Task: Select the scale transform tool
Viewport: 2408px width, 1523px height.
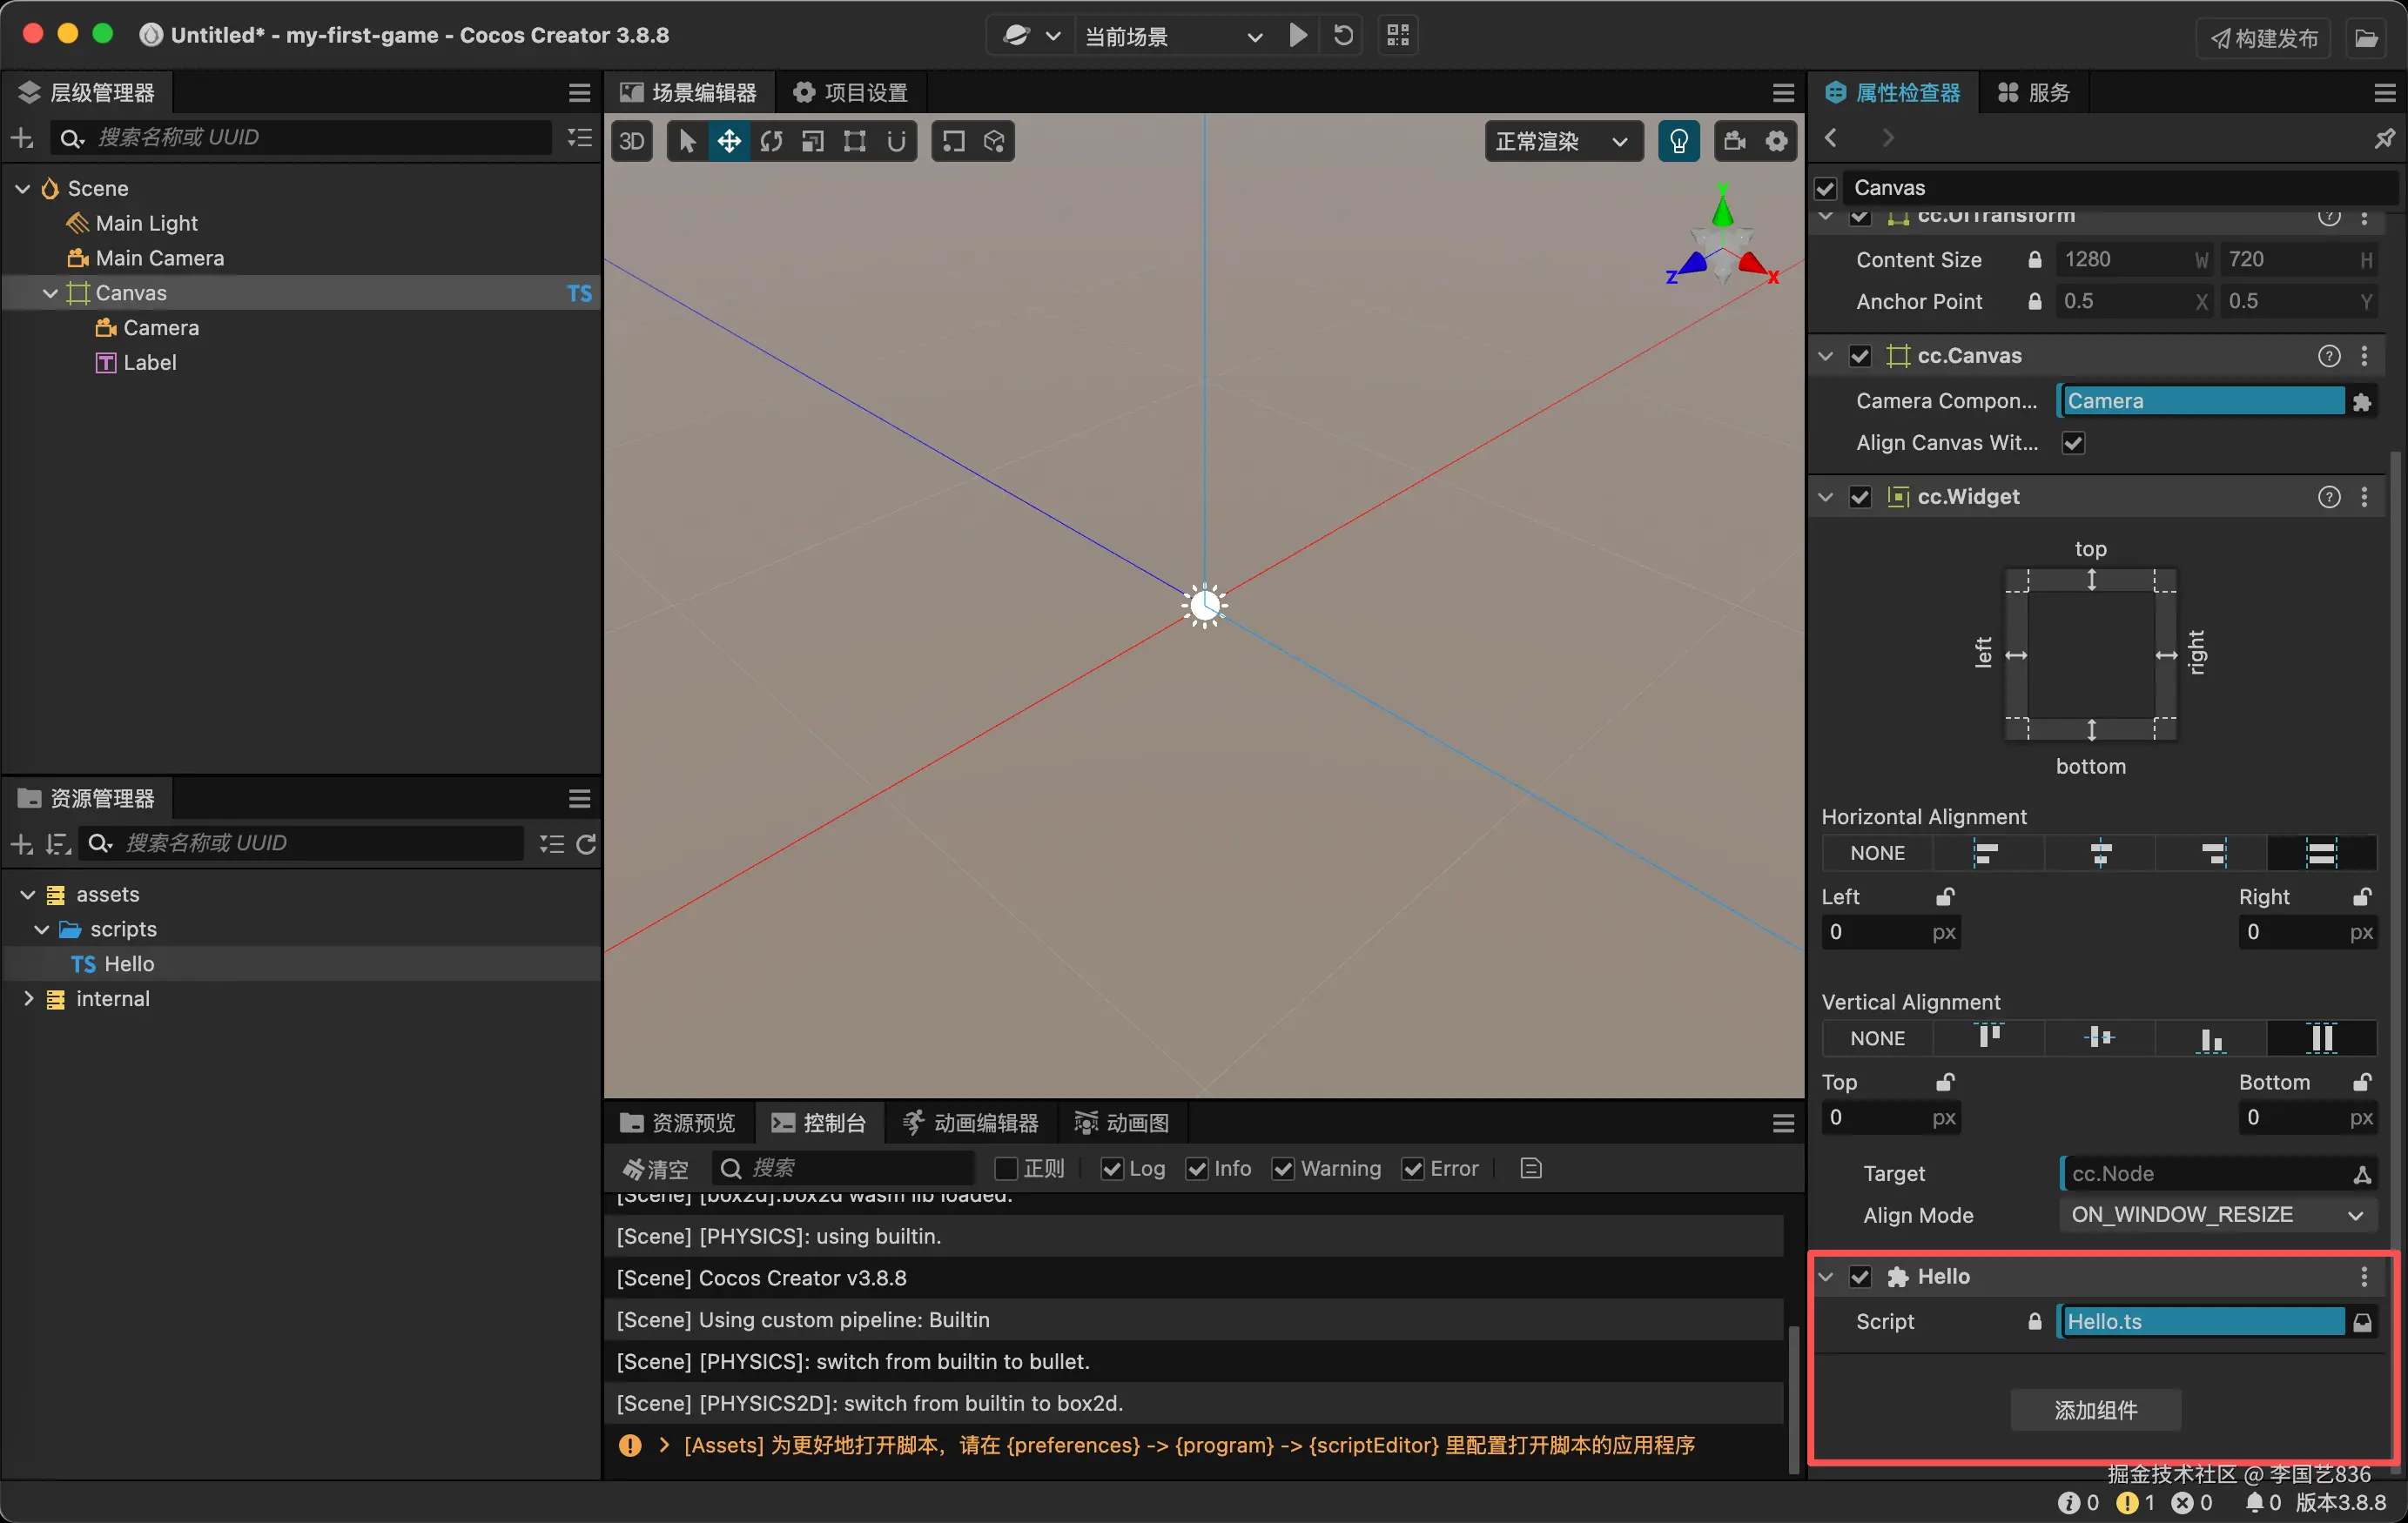Action: tap(813, 141)
